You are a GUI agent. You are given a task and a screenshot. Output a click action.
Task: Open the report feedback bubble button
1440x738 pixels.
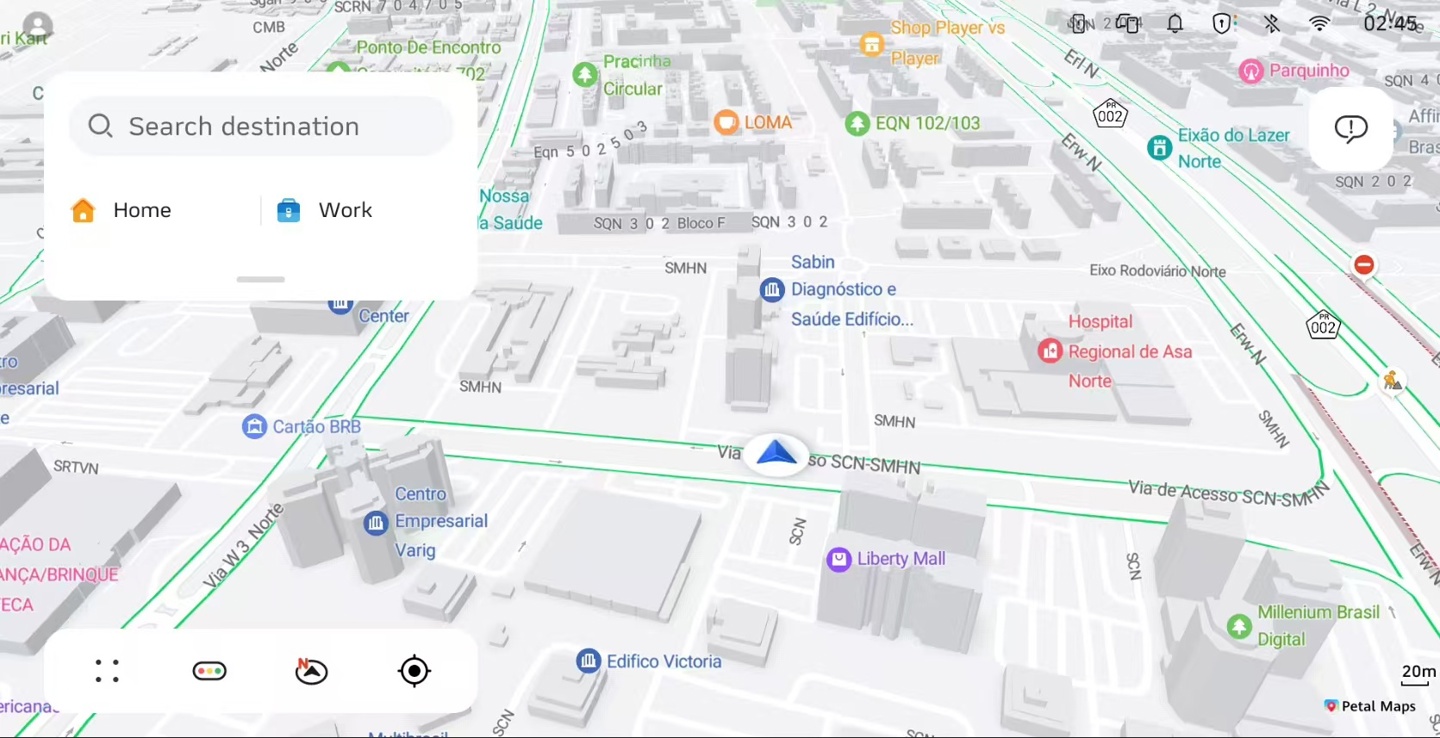coord(1351,129)
